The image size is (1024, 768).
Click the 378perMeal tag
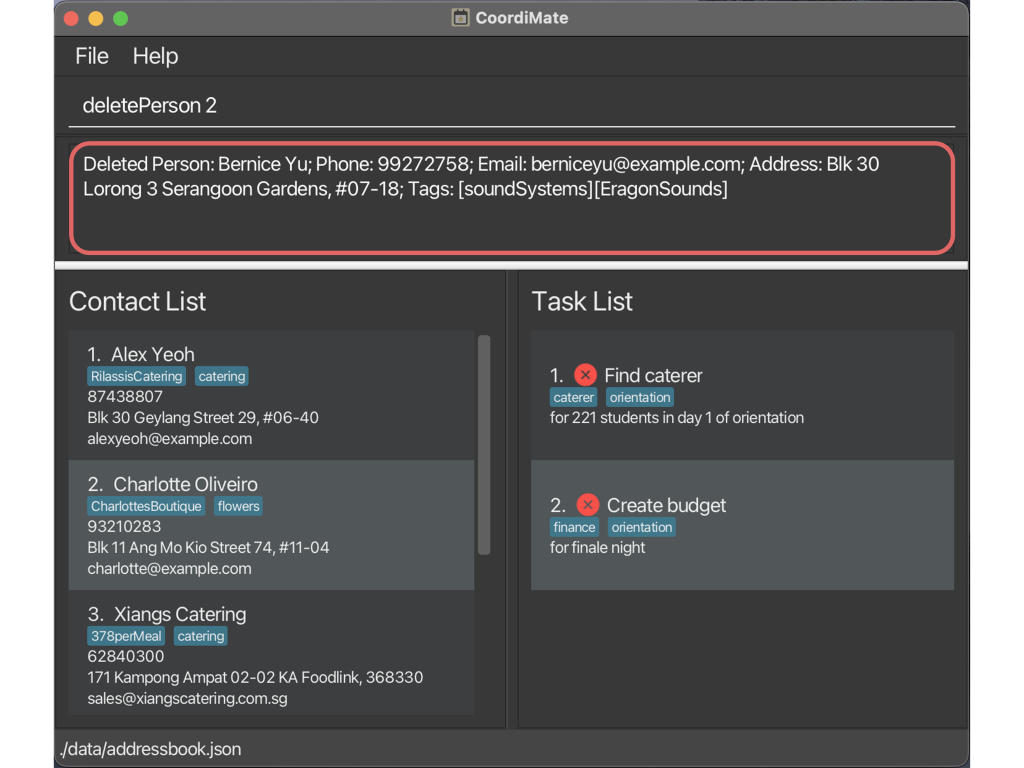coord(126,637)
